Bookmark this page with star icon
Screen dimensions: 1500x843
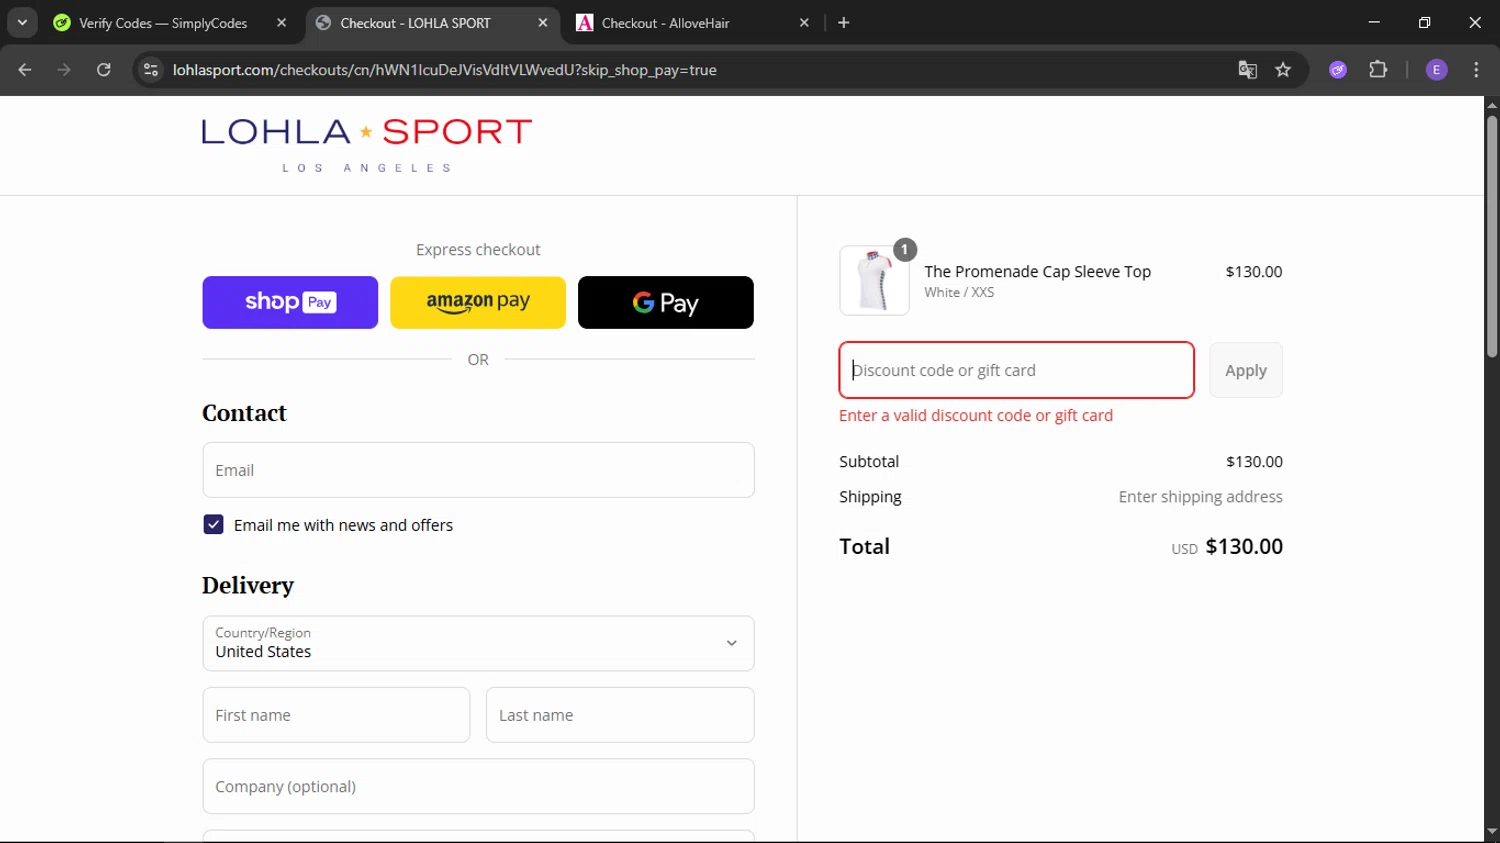click(x=1283, y=70)
